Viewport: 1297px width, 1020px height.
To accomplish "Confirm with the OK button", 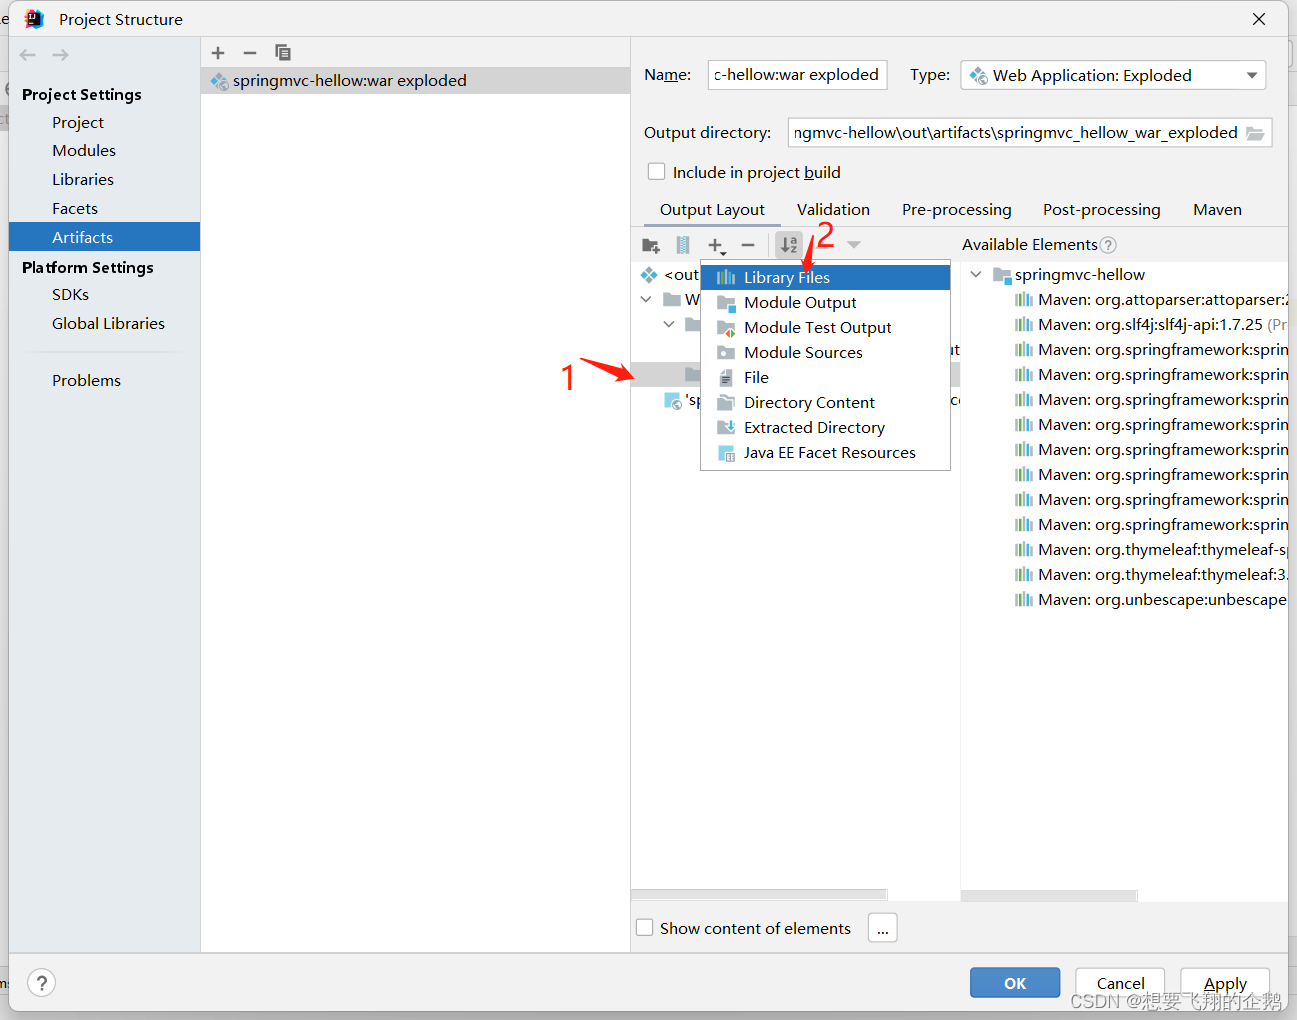I will coord(1015,983).
